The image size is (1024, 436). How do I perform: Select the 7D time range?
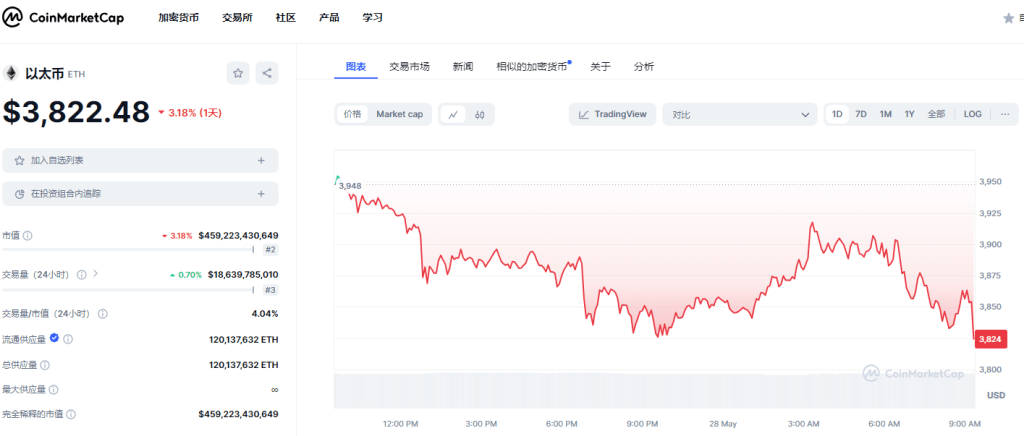click(x=860, y=114)
